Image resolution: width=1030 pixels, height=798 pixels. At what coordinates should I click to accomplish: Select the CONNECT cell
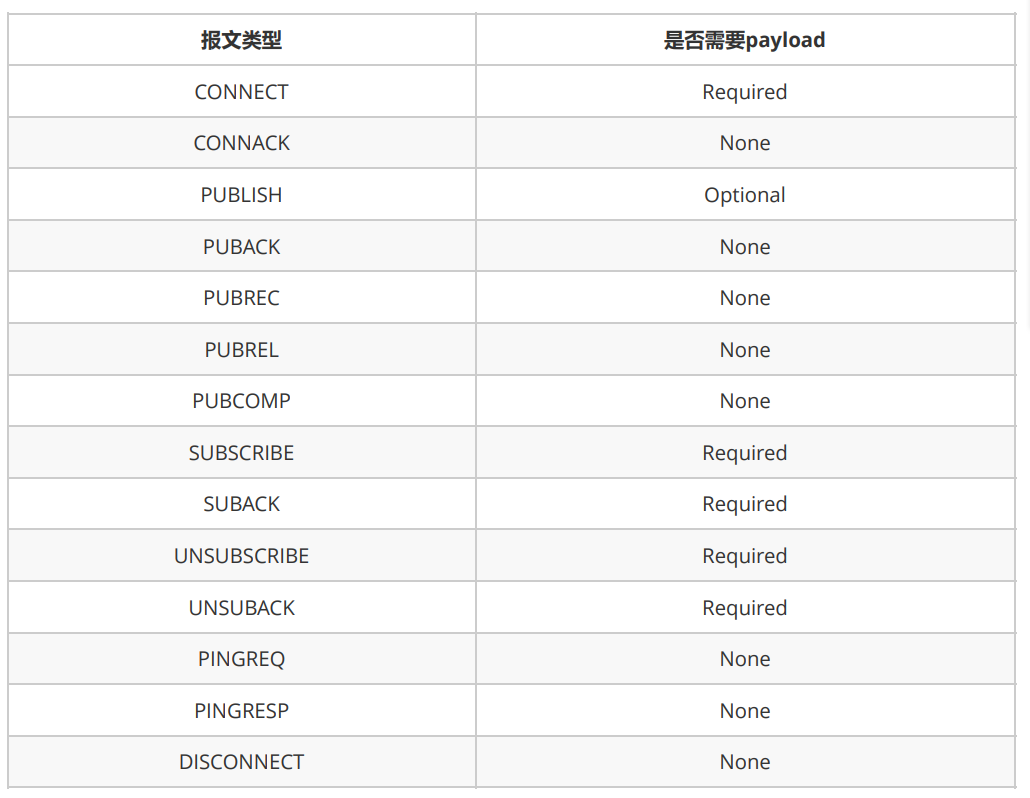click(x=241, y=92)
